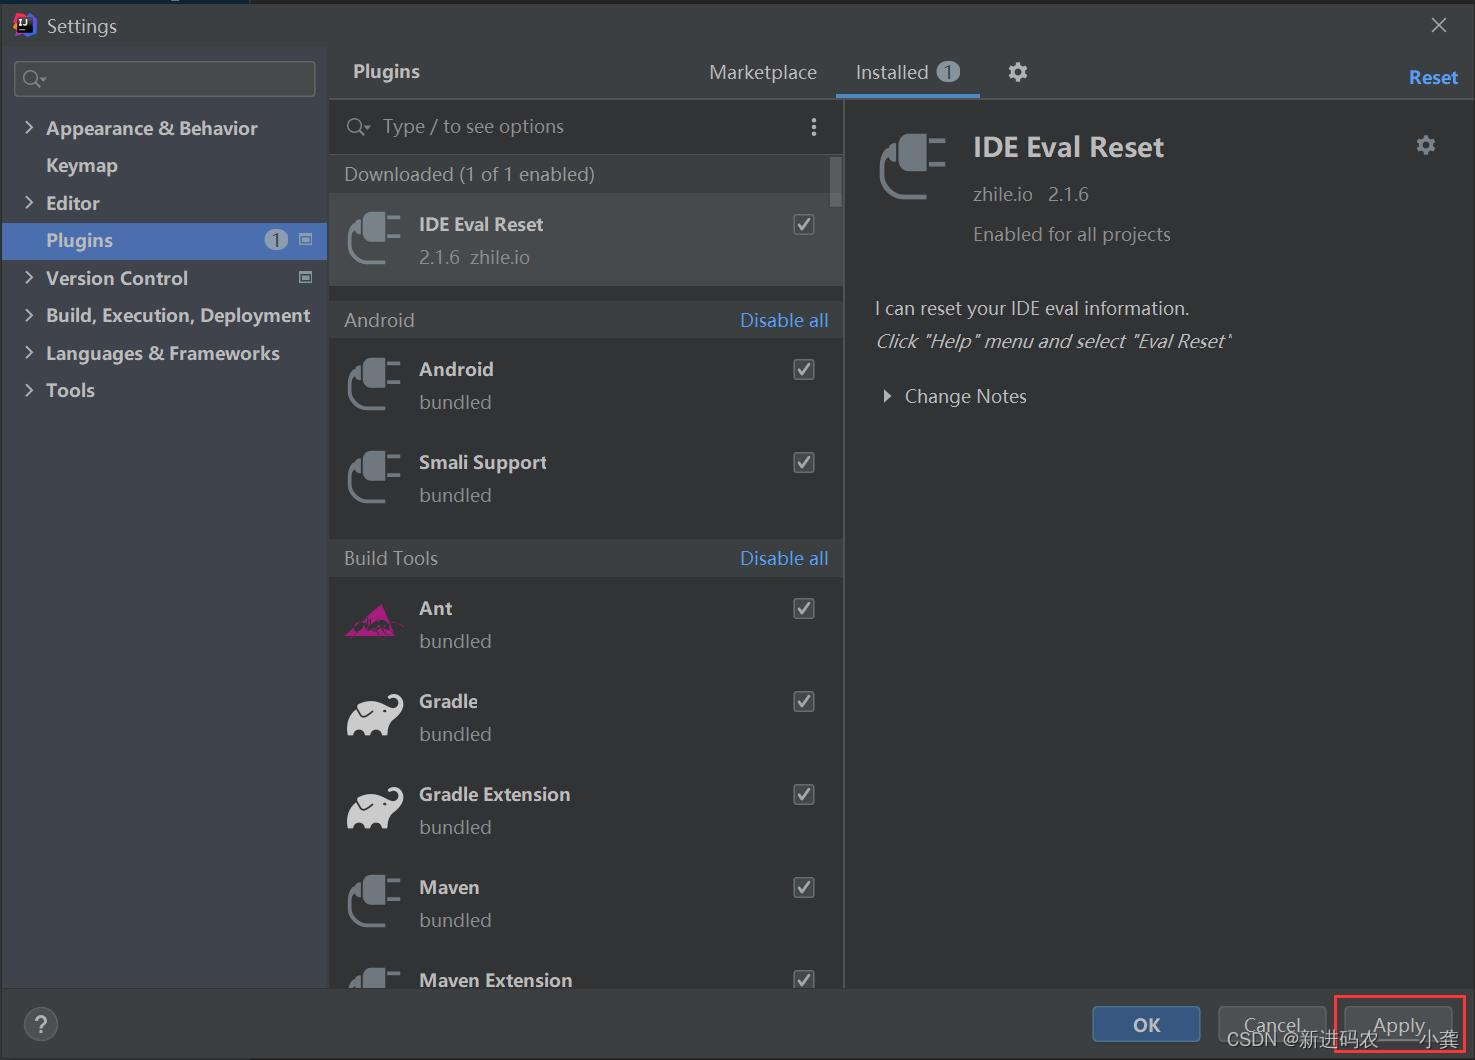
Task: Select the Smali Support plugin name
Action: tap(483, 462)
